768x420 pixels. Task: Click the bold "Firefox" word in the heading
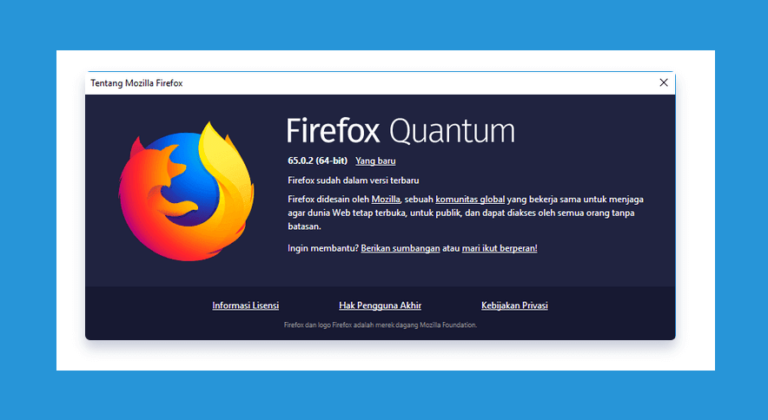(333, 131)
